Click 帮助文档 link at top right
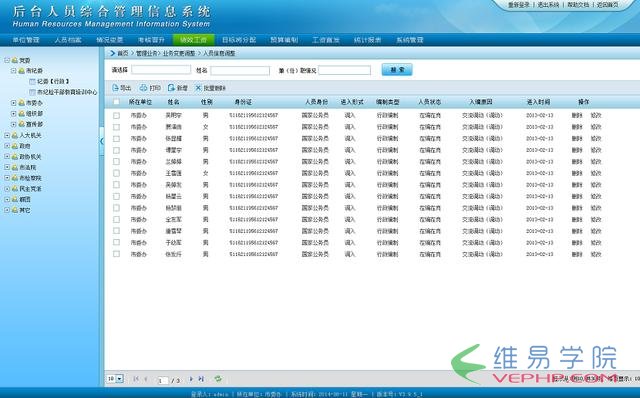 [578, 5]
